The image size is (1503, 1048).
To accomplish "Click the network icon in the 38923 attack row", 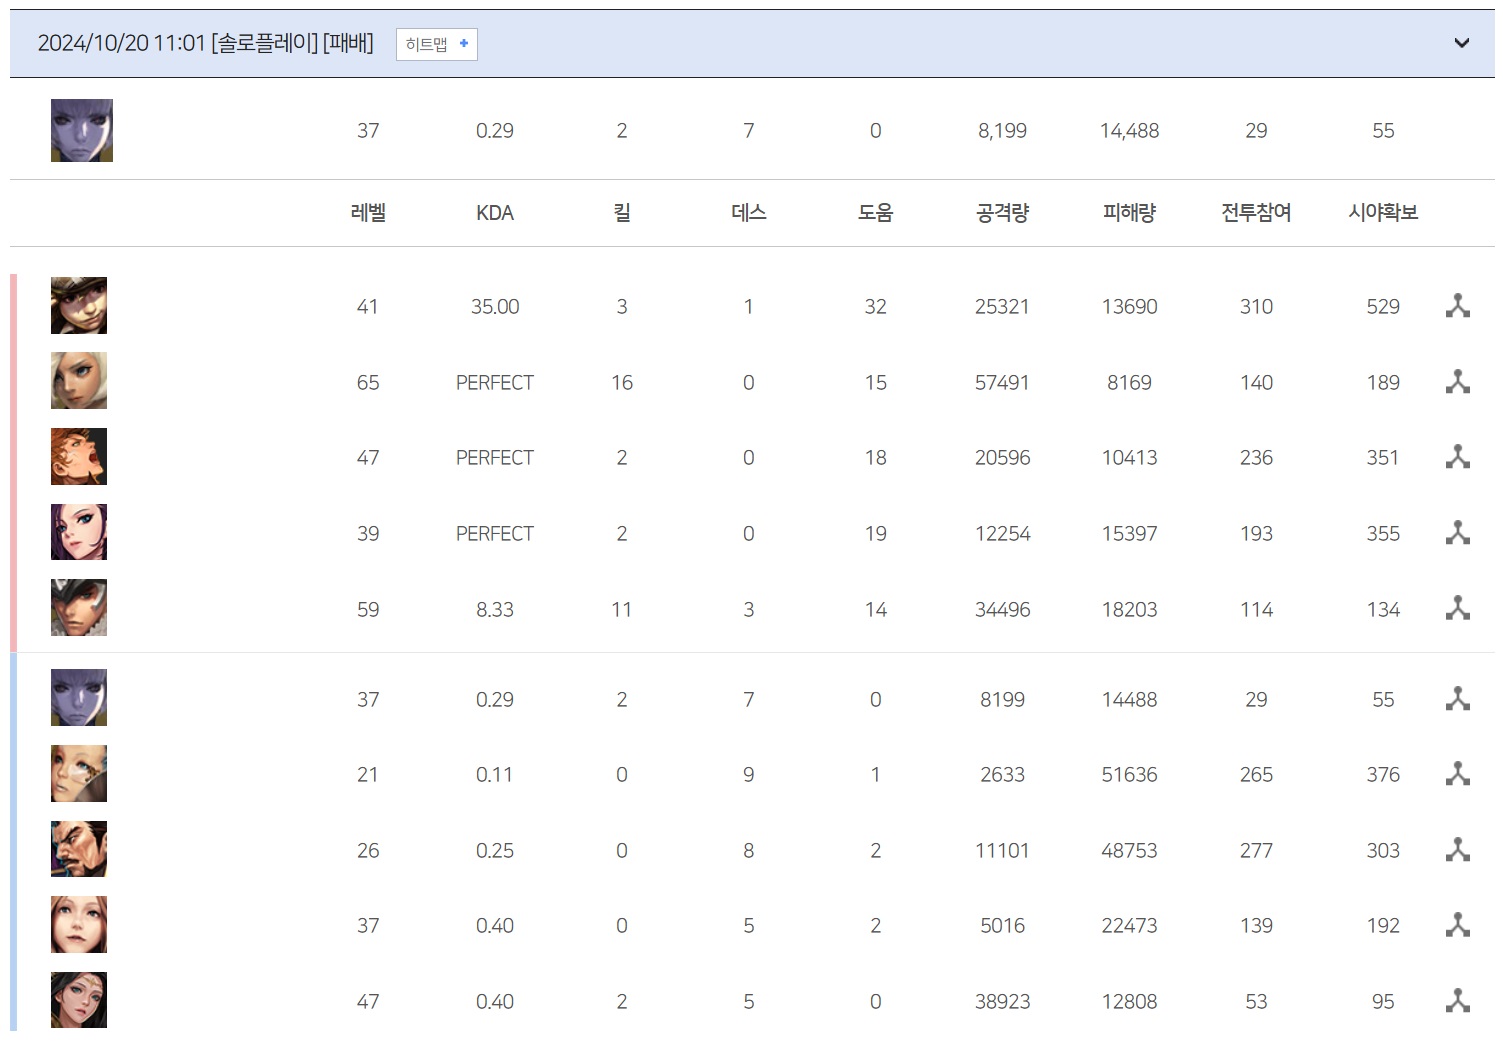I will (1457, 1001).
